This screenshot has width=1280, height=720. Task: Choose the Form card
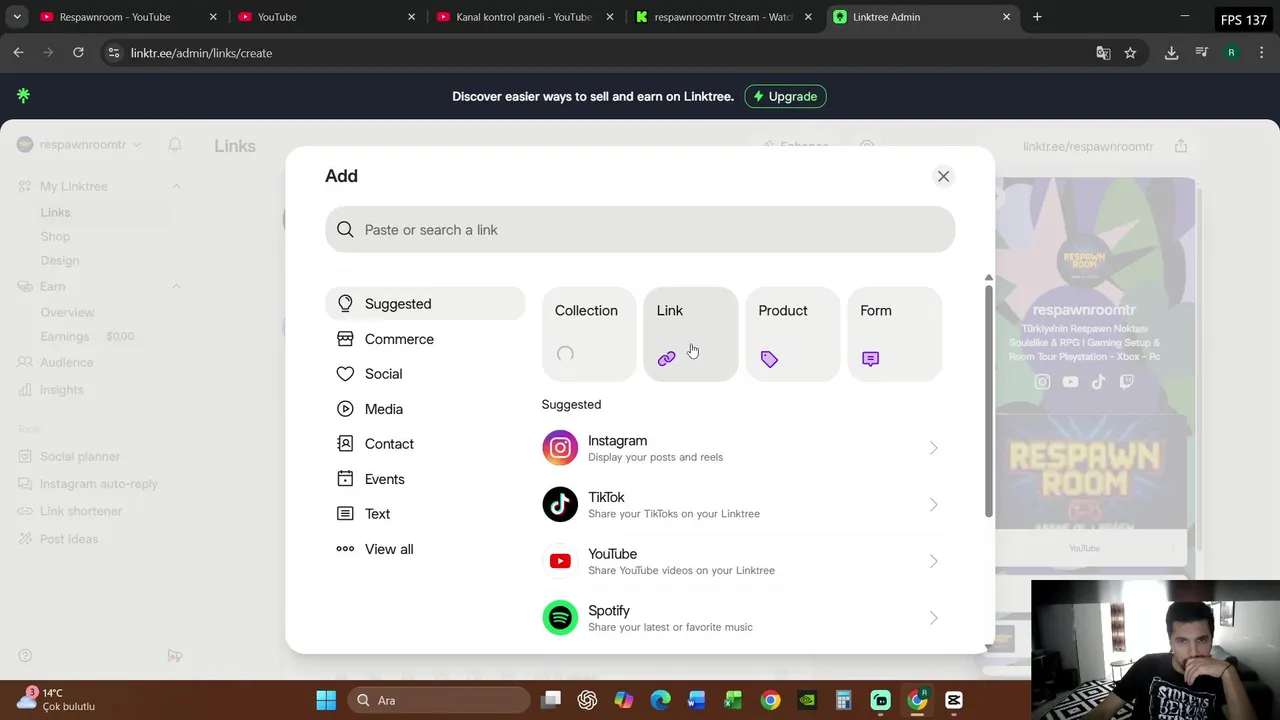[x=895, y=334]
